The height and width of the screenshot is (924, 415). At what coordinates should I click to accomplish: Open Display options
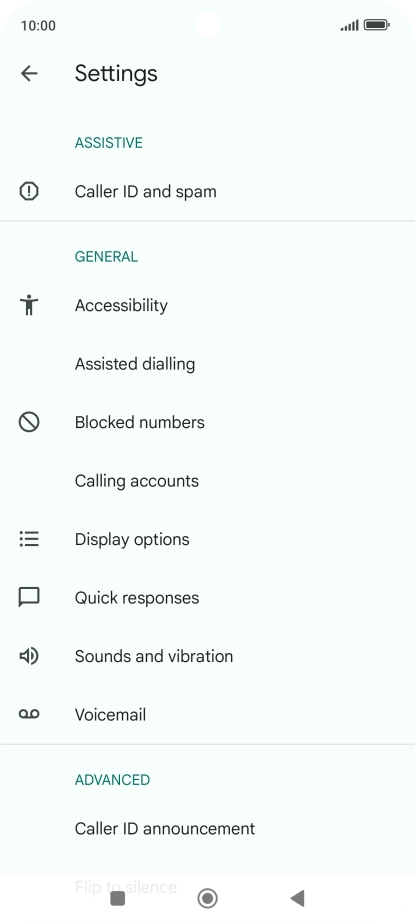[208, 539]
